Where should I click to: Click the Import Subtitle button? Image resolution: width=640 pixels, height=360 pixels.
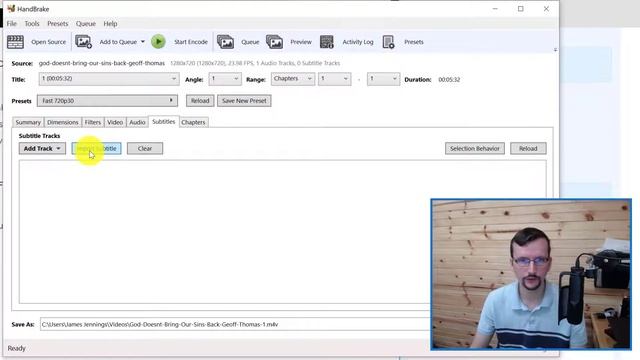pos(97,149)
